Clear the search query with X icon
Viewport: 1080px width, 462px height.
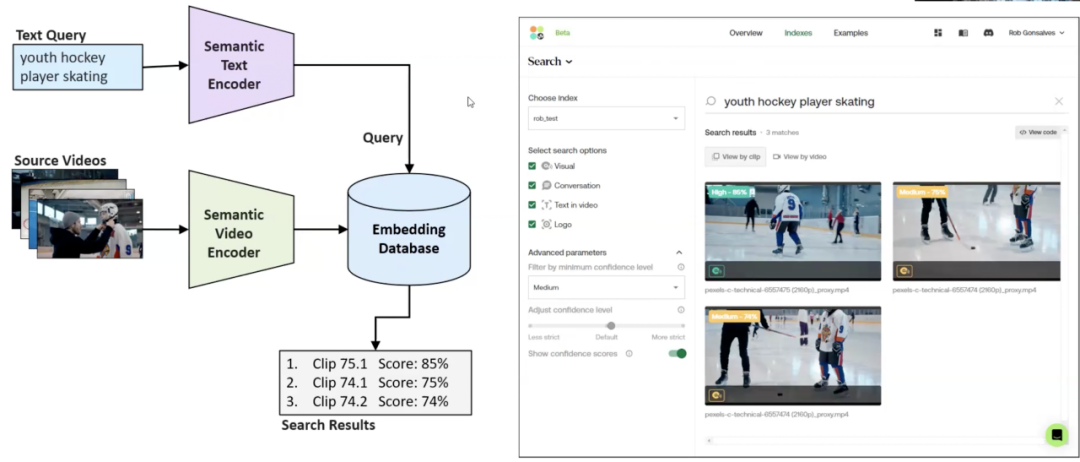[x=1059, y=101]
